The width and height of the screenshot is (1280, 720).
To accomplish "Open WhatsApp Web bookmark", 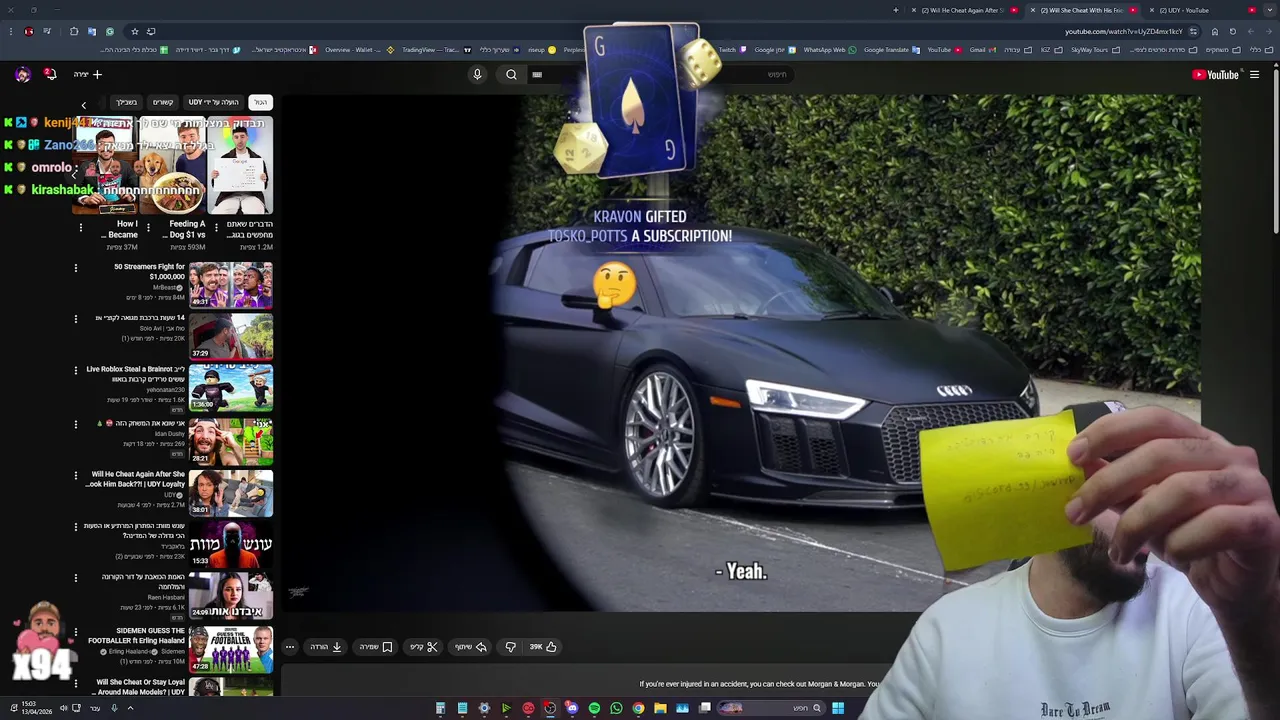I will pos(830,50).
